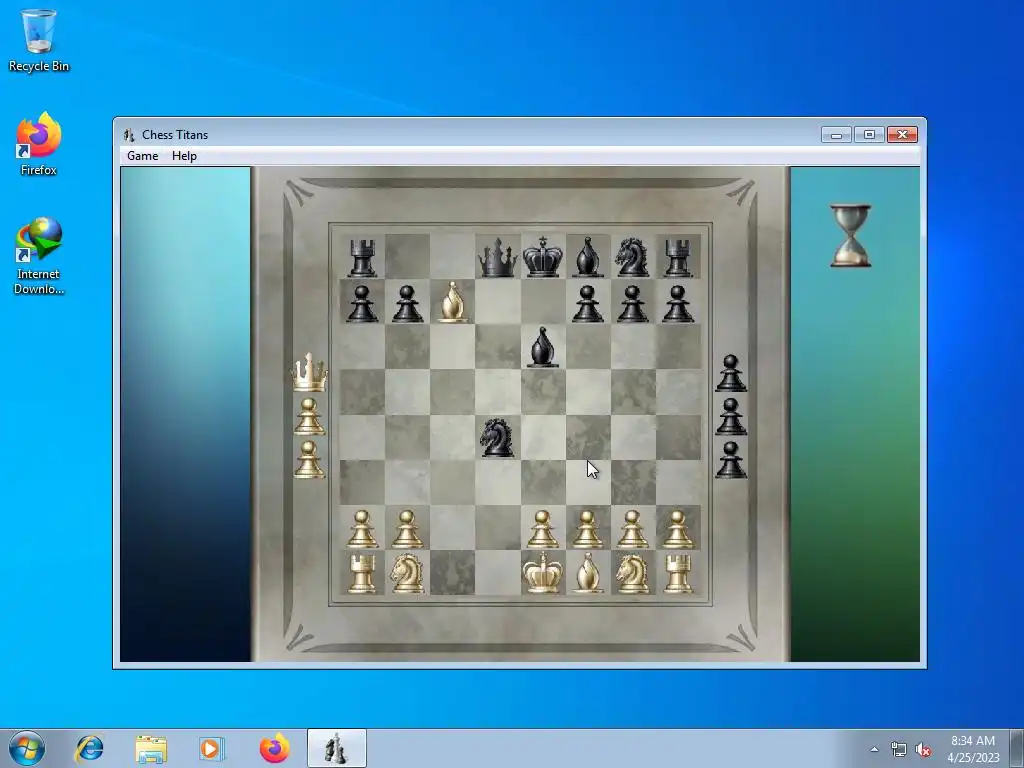This screenshot has height=768, width=1024.
Task: Open the Windows Start menu
Action: pos(27,748)
